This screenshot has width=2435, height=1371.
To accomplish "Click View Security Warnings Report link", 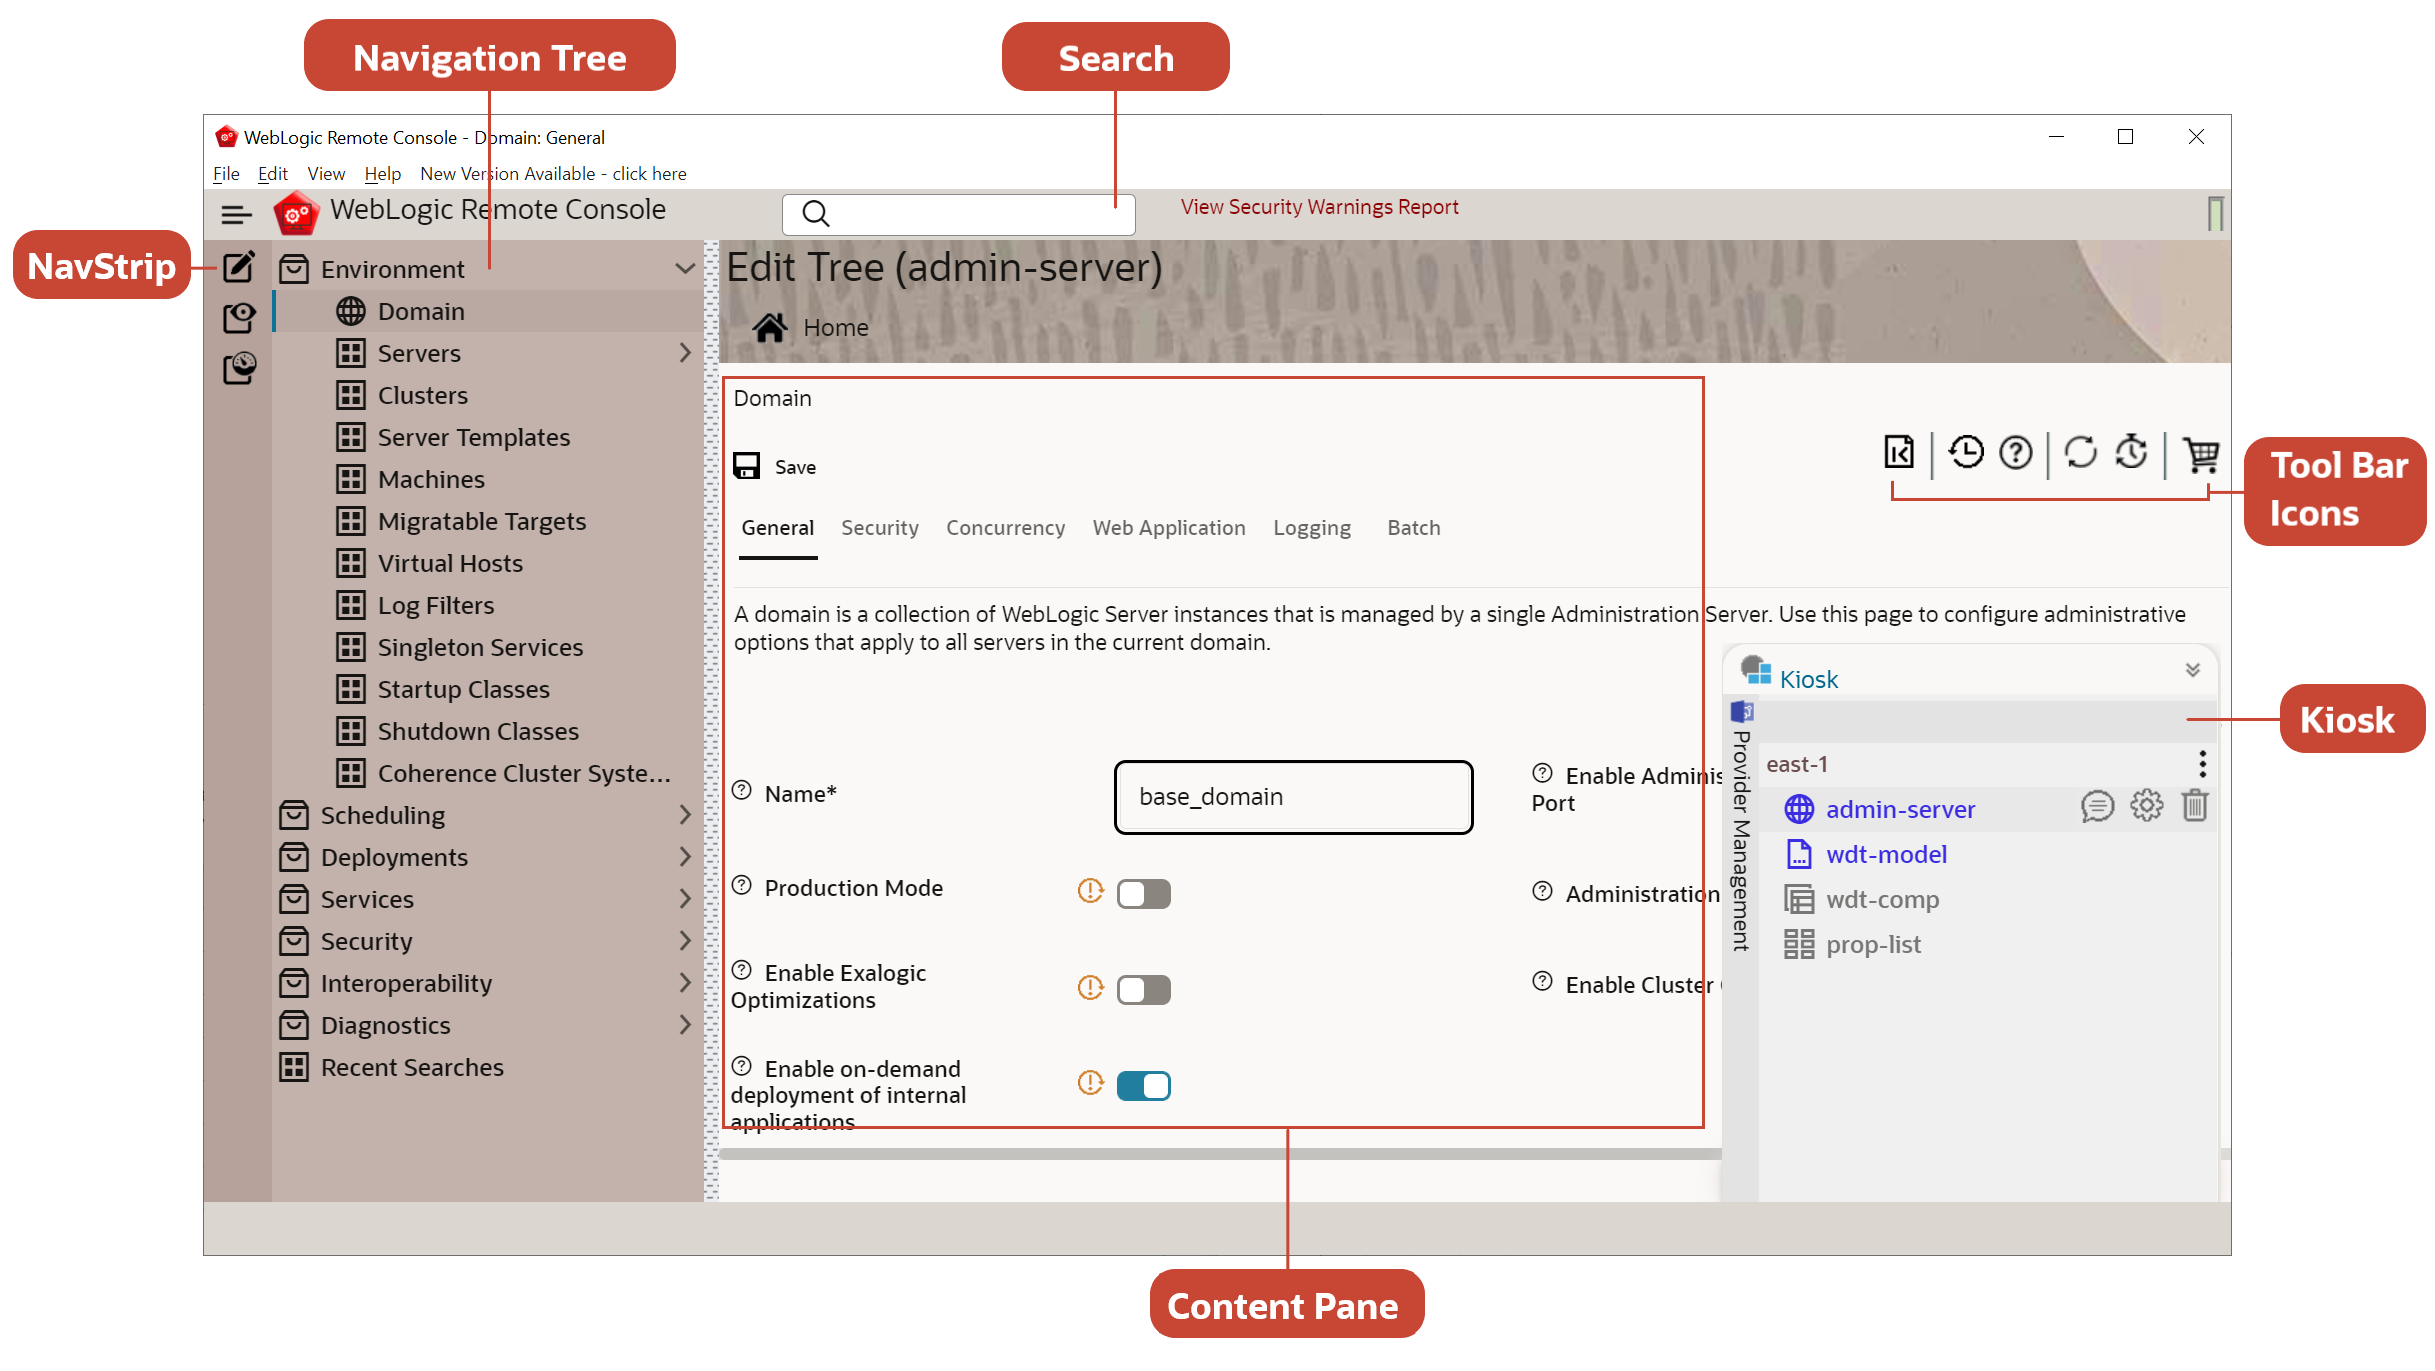I will pos(1320,206).
